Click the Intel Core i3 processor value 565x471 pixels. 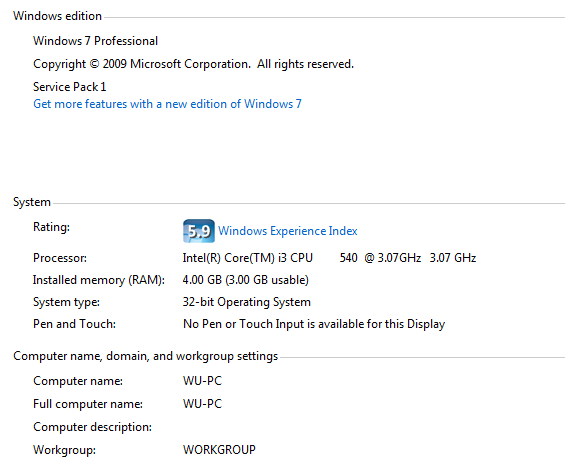329,258
